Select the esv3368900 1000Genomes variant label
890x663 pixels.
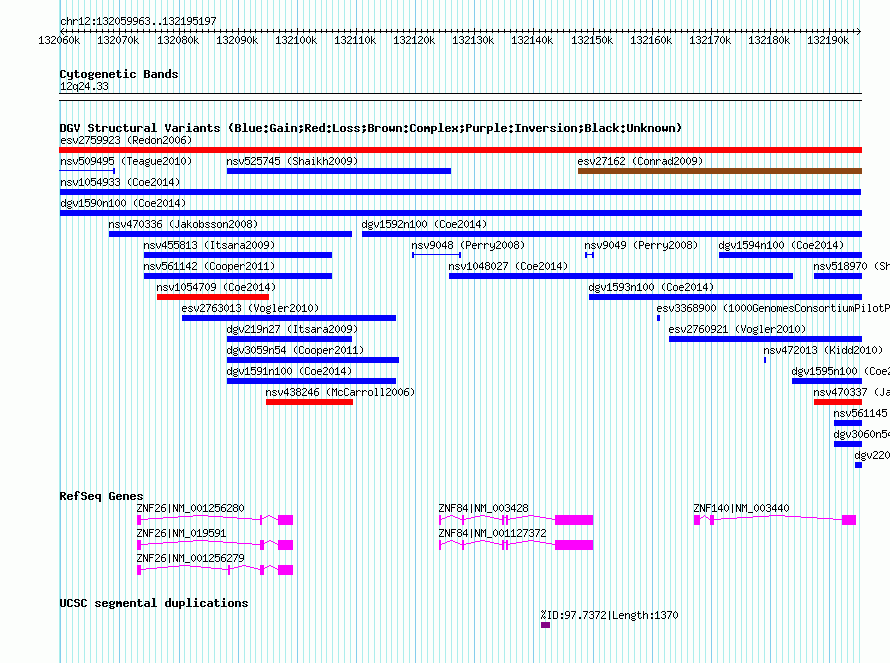coord(773,308)
